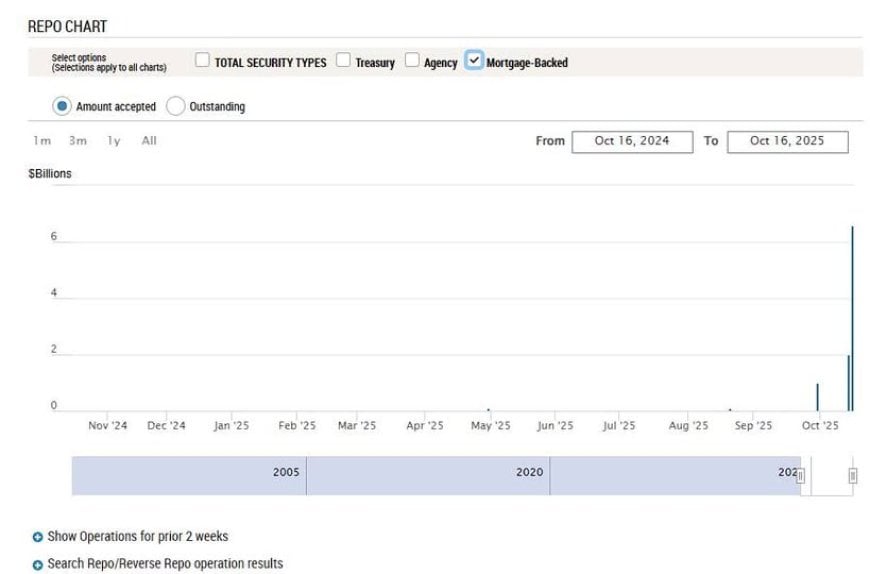The width and height of the screenshot is (870, 574).
Task: Select the Outstanding radio button
Action: tap(175, 106)
